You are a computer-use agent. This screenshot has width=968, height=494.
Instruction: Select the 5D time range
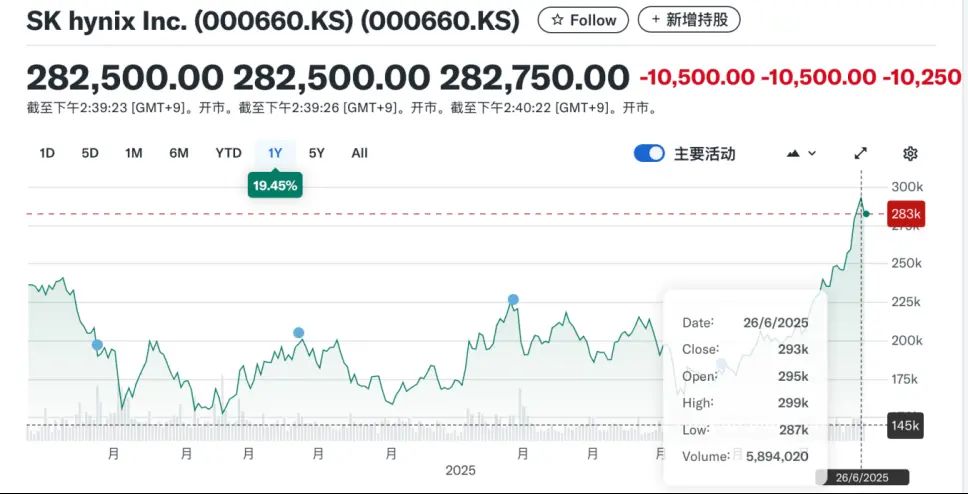coord(90,153)
